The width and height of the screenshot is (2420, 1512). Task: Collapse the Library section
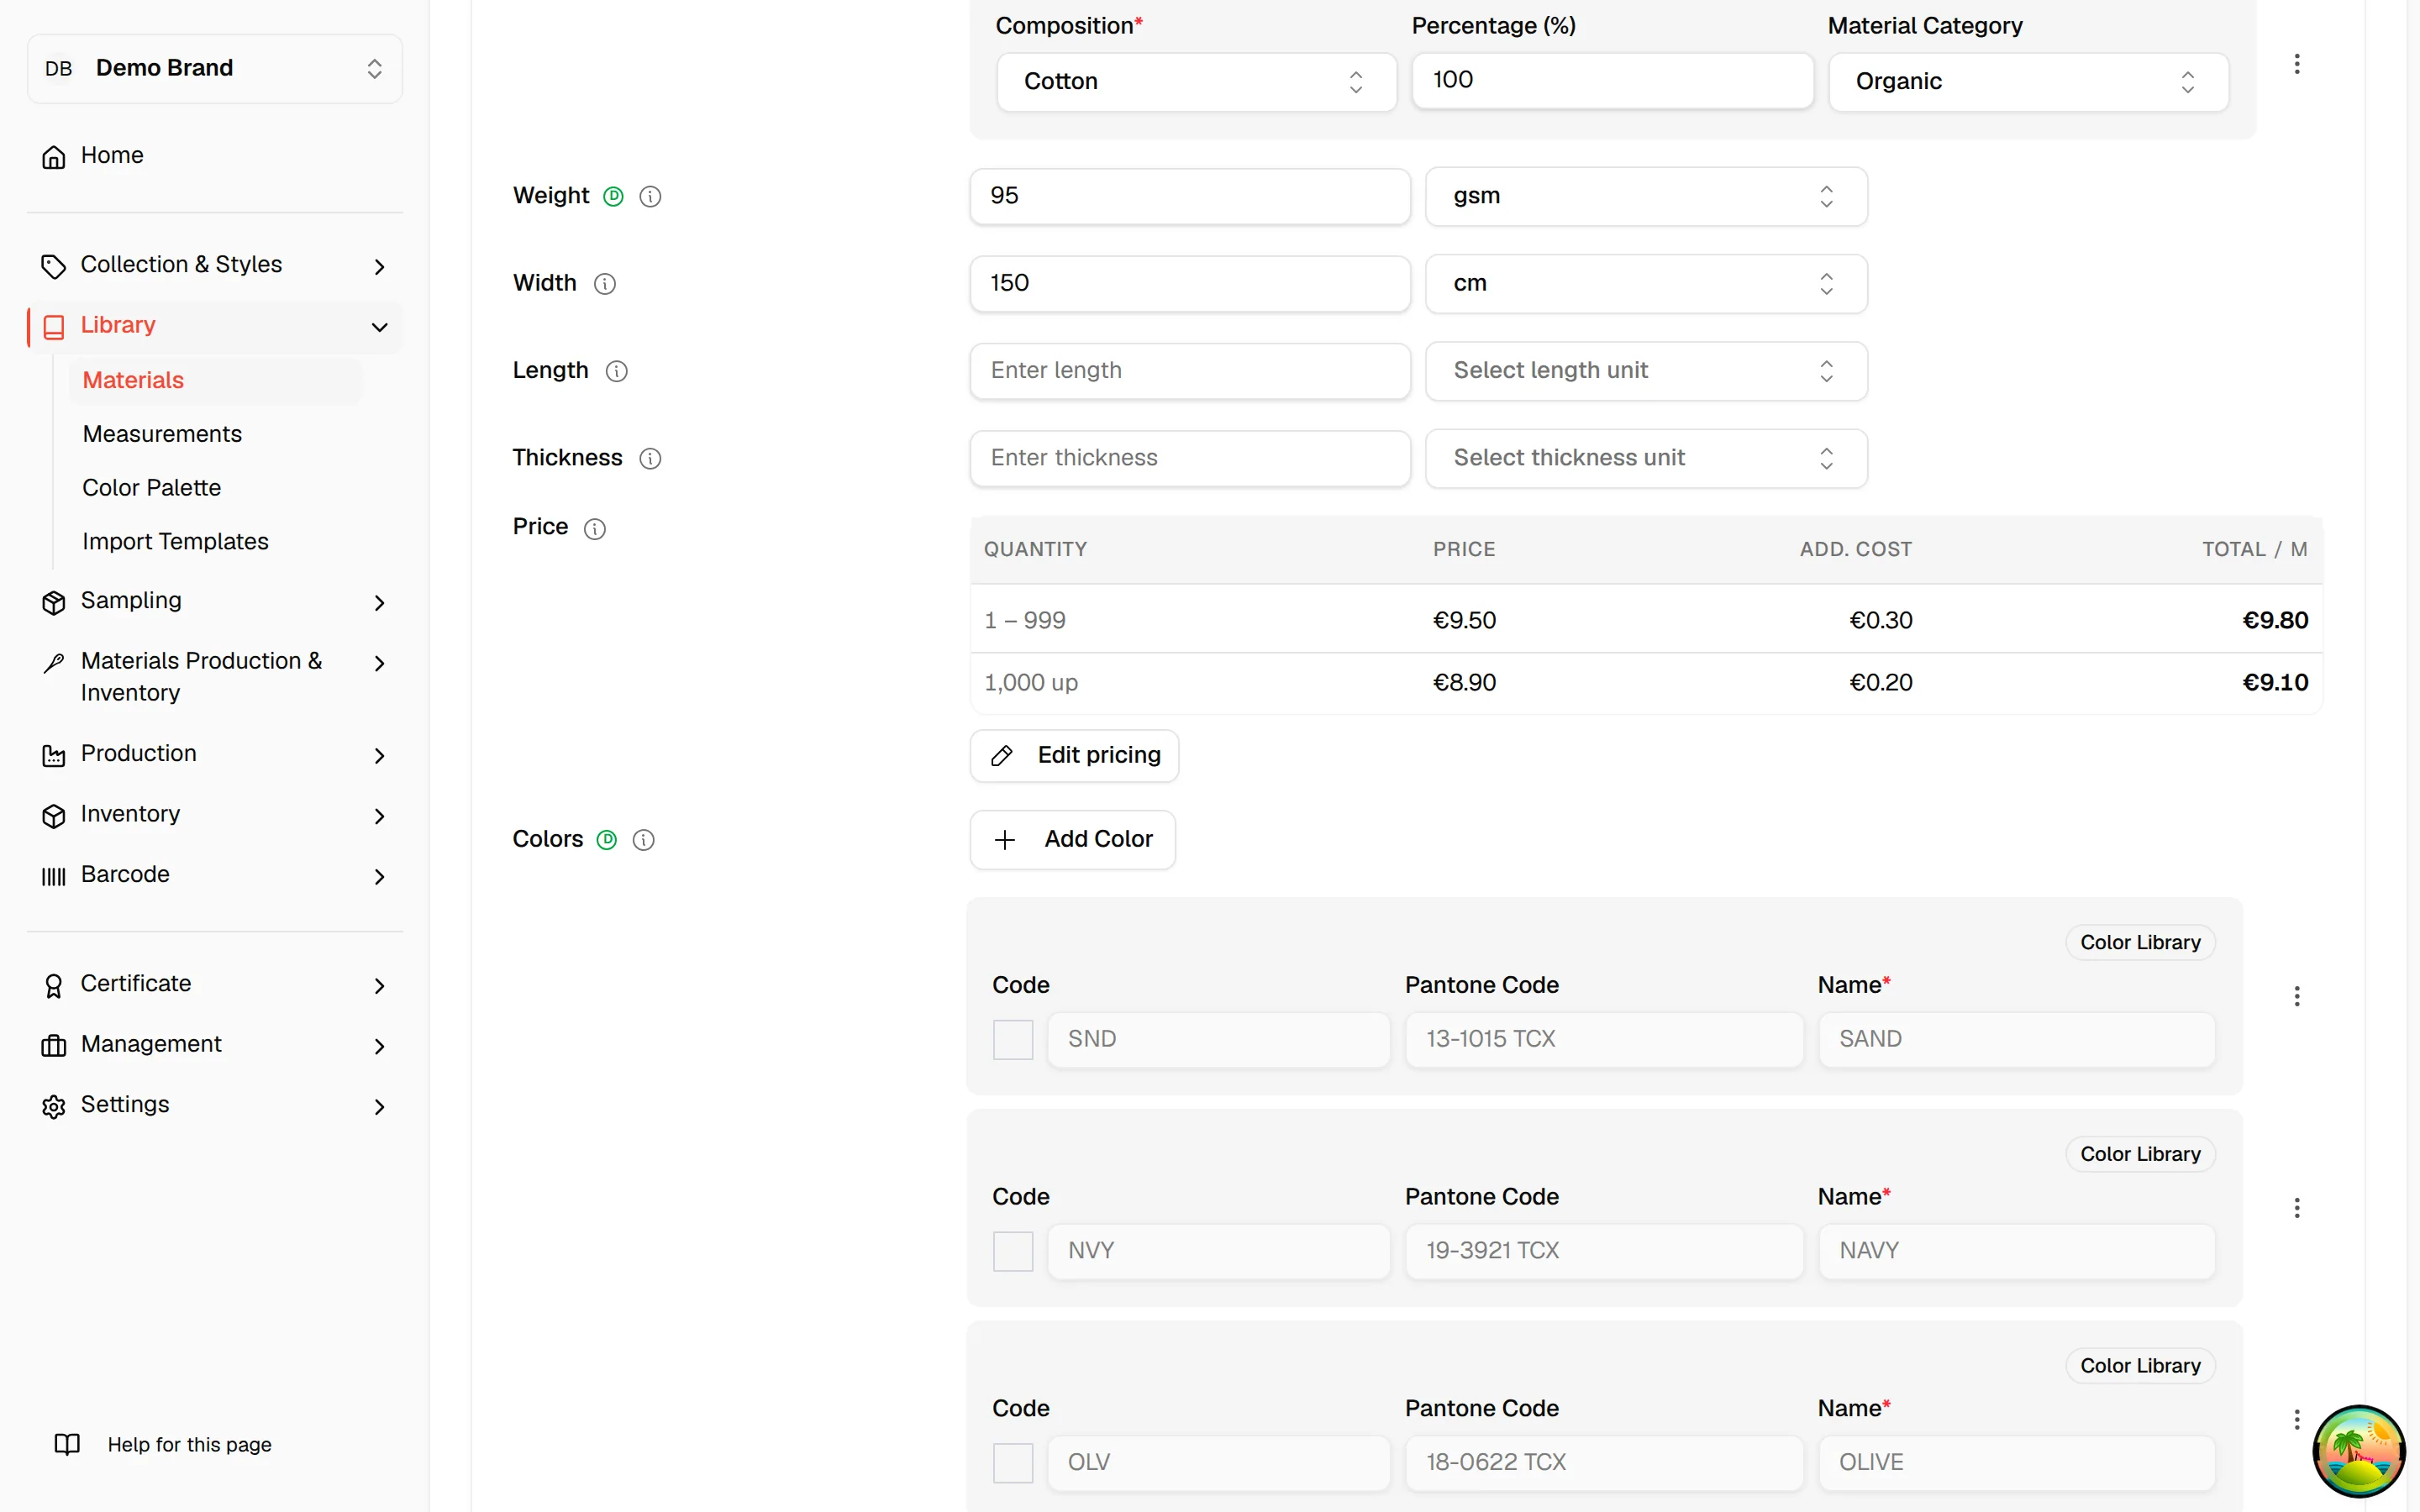click(x=215, y=326)
